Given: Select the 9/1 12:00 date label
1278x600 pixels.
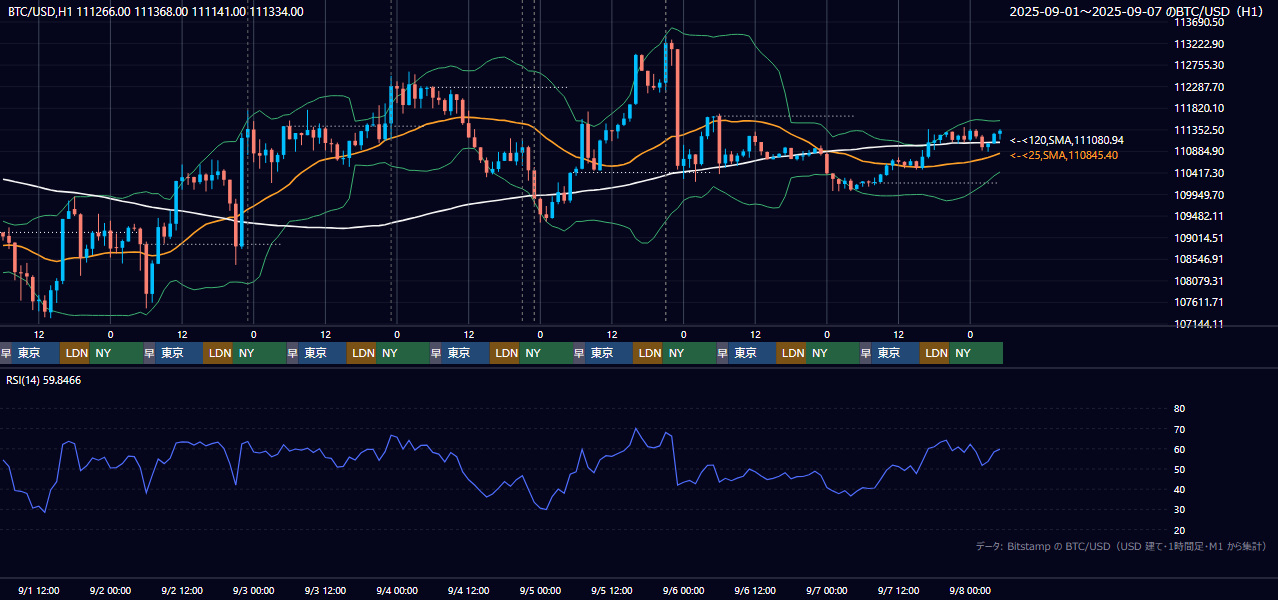Looking at the screenshot, I should [x=40, y=590].
